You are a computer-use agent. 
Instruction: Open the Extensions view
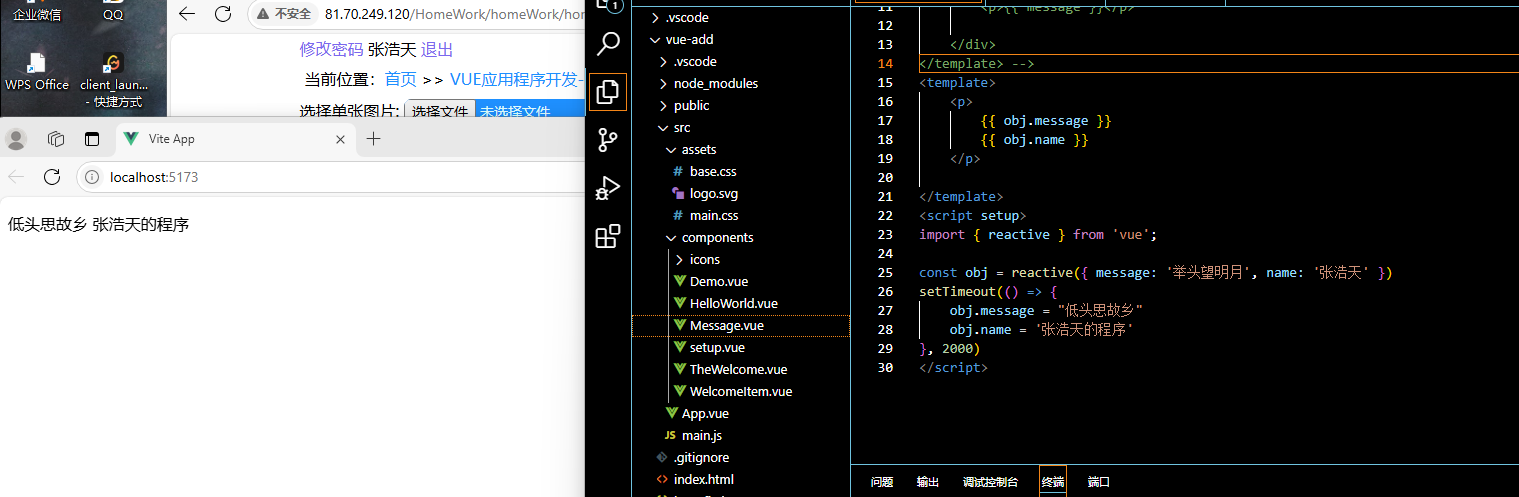click(608, 236)
